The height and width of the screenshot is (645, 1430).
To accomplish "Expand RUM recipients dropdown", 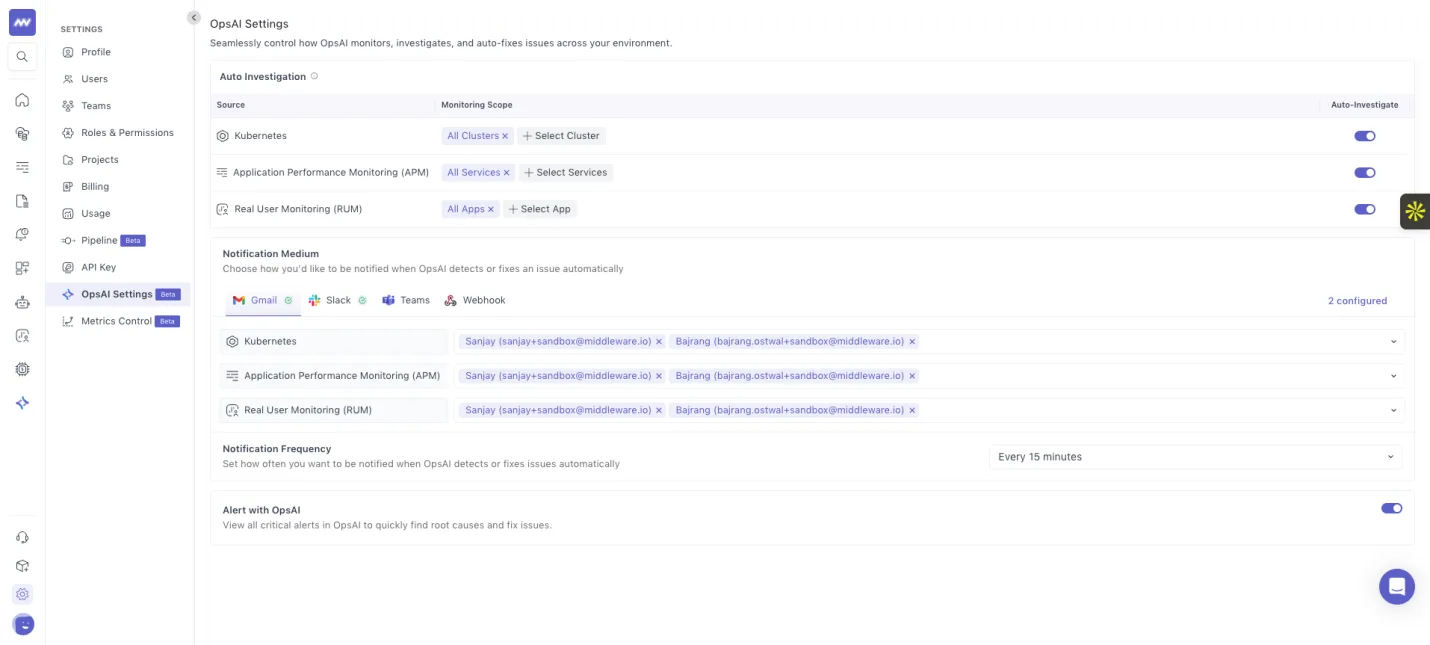I will 1394,411.
